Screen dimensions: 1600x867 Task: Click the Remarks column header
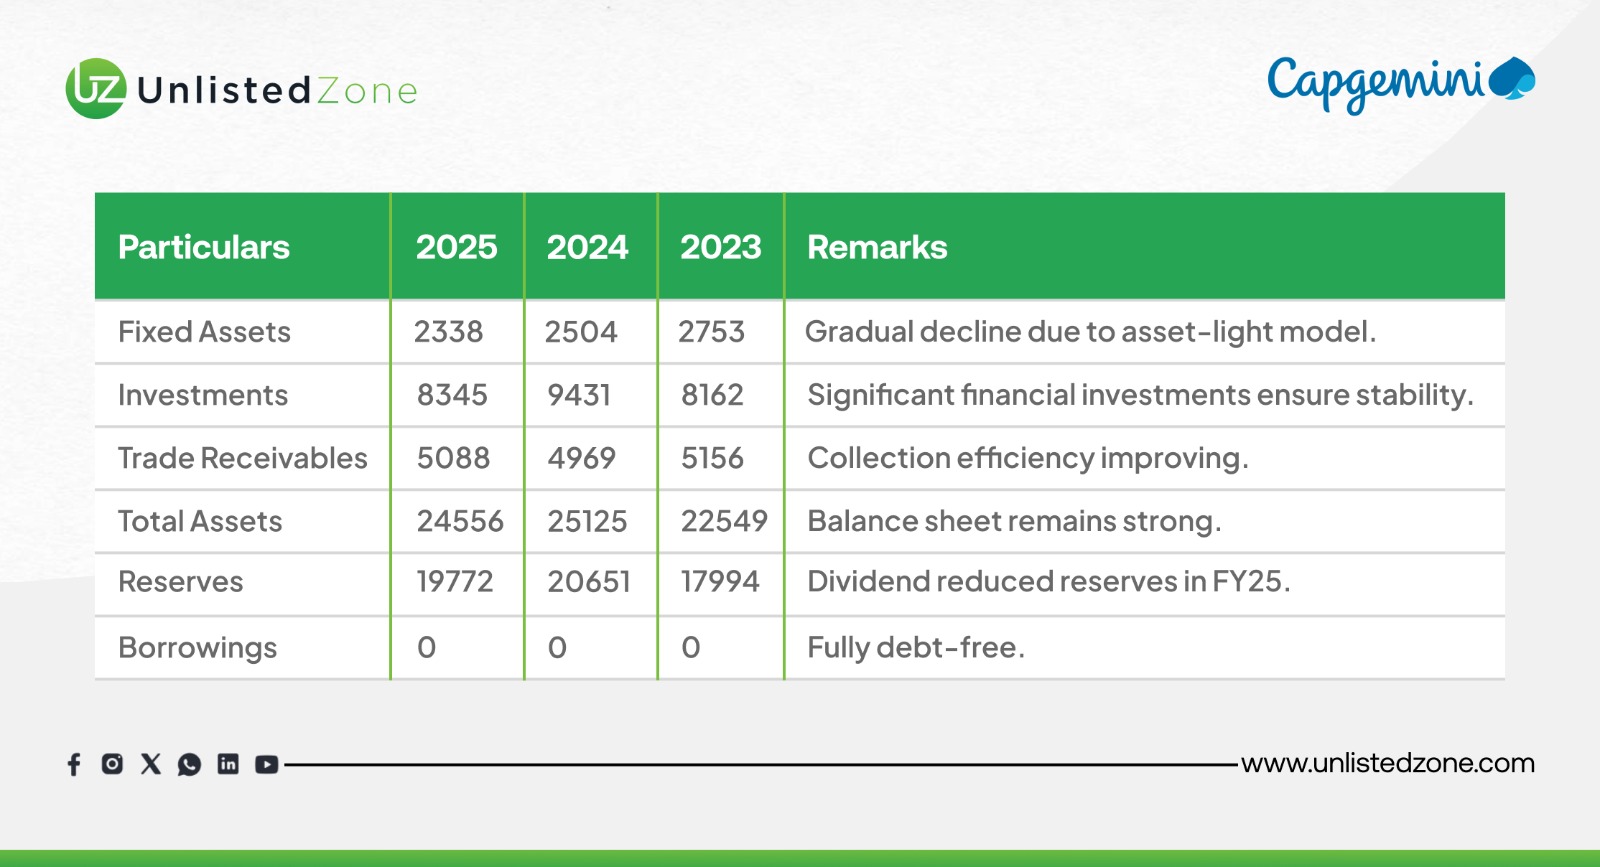(x=877, y=247)
